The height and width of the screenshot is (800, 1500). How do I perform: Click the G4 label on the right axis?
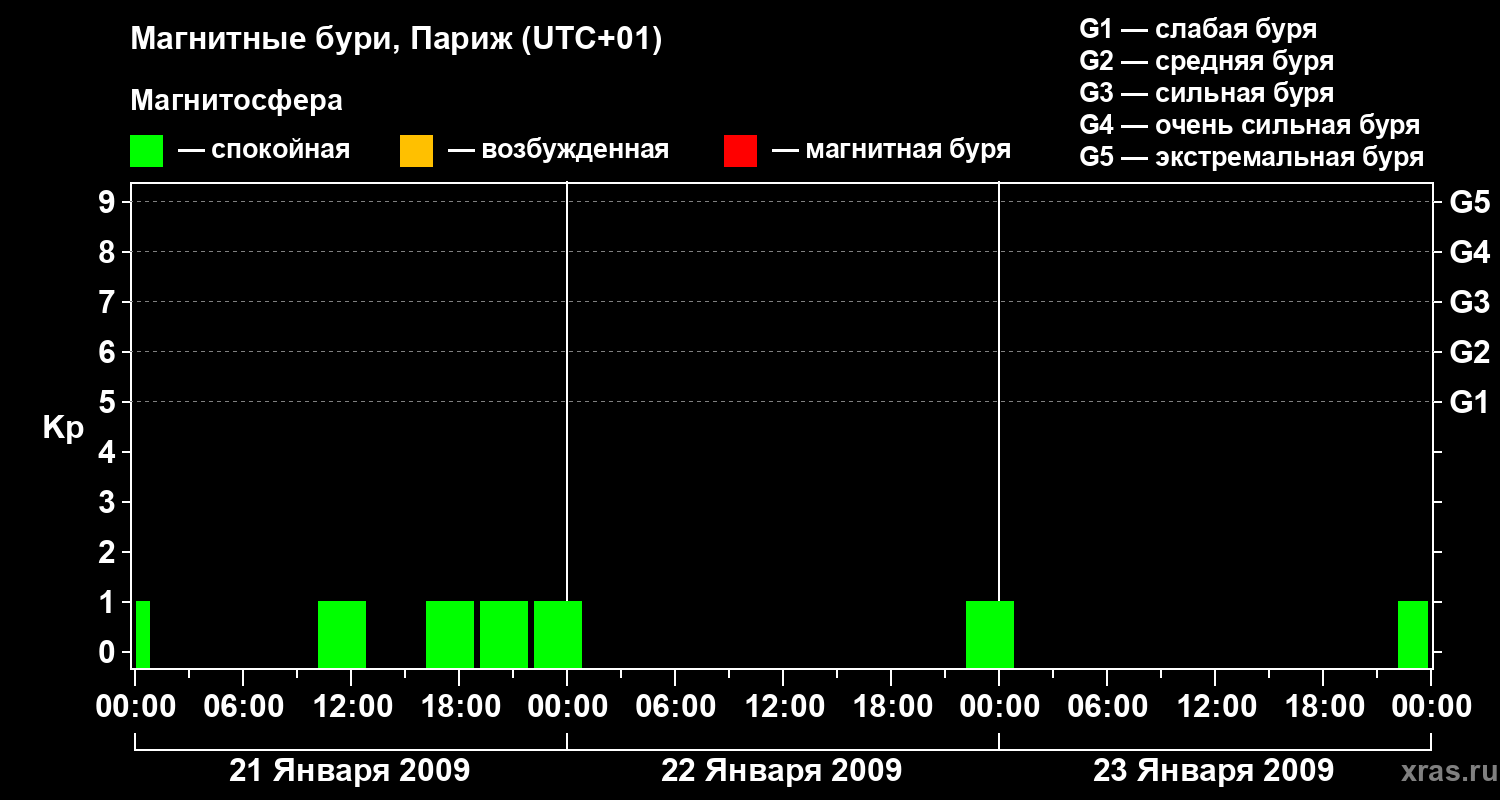point(1469,252)
